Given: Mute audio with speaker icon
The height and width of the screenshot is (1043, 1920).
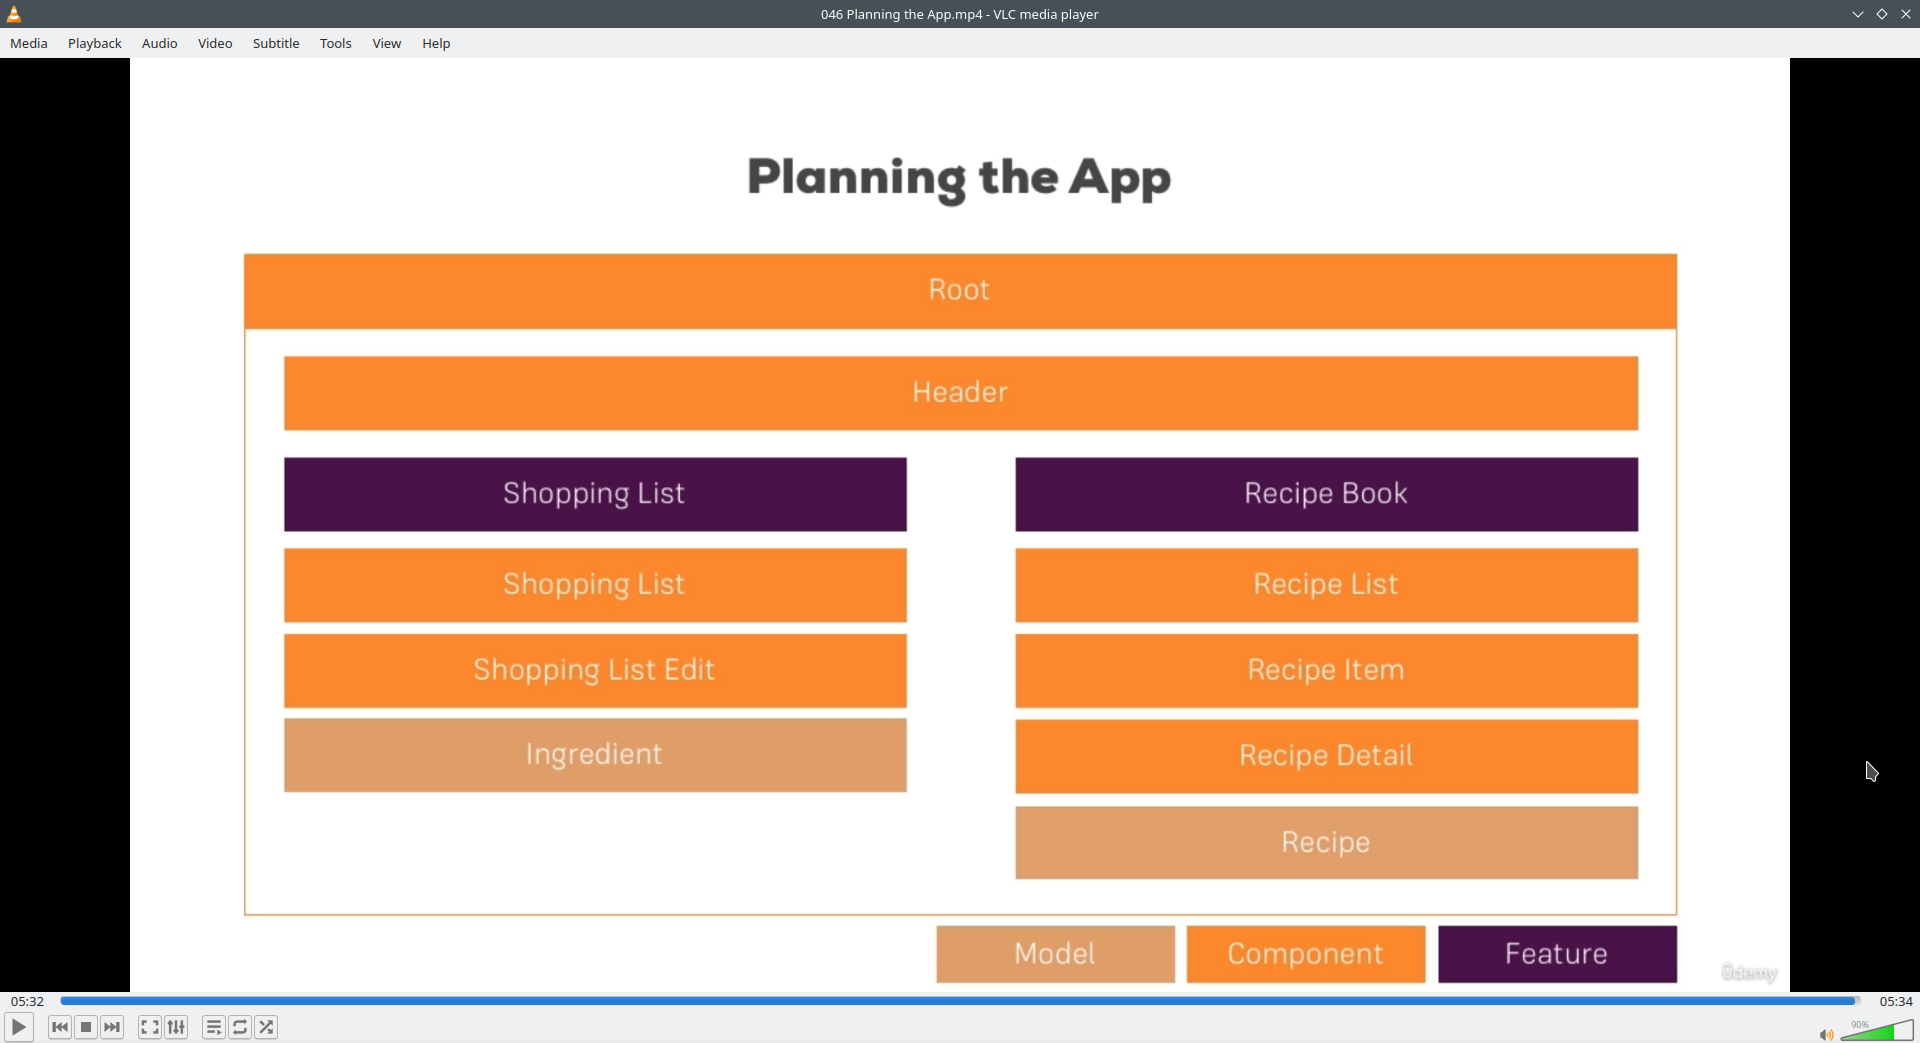Looking at the screenshot, I should click(x=1826, y=1034).
